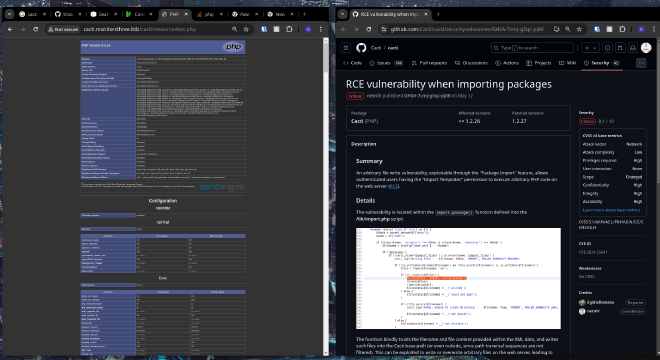The image size is (660, 360).
Task: Open zoom control in right window address bar
Action: point(568,29)
